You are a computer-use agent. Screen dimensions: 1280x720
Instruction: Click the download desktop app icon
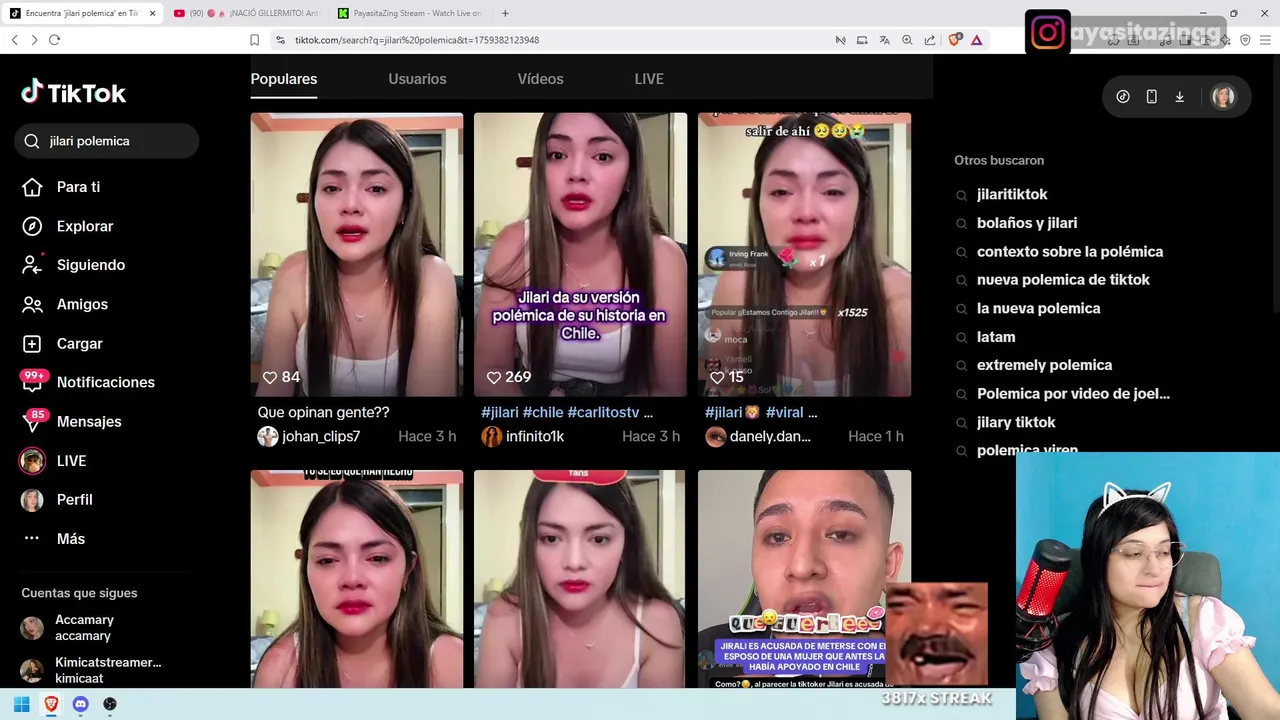click(1179, 97)
